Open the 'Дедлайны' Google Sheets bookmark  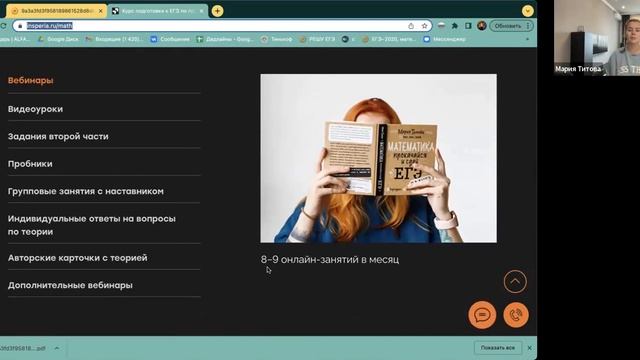point(224,39)
